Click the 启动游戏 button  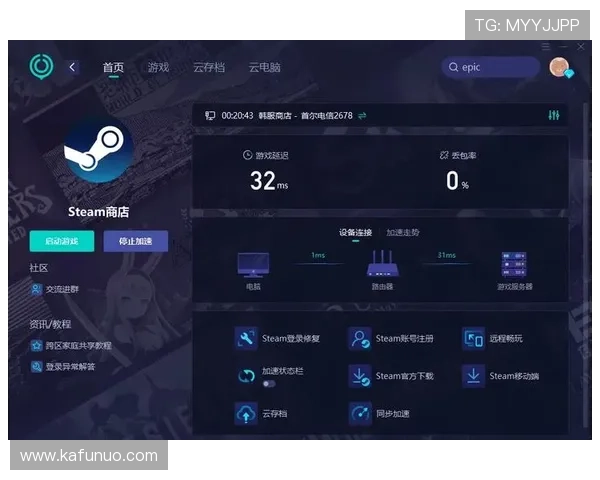tap(62, 241)
